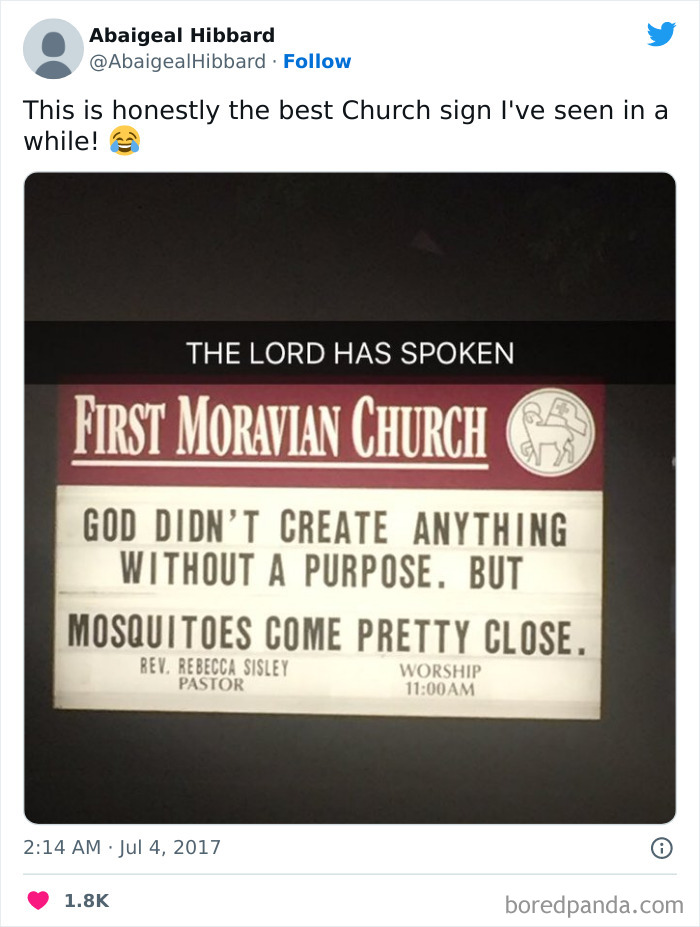Click the God didn't create anything line
This screenshot has width=700, height=927.
(x=325, y=528)
